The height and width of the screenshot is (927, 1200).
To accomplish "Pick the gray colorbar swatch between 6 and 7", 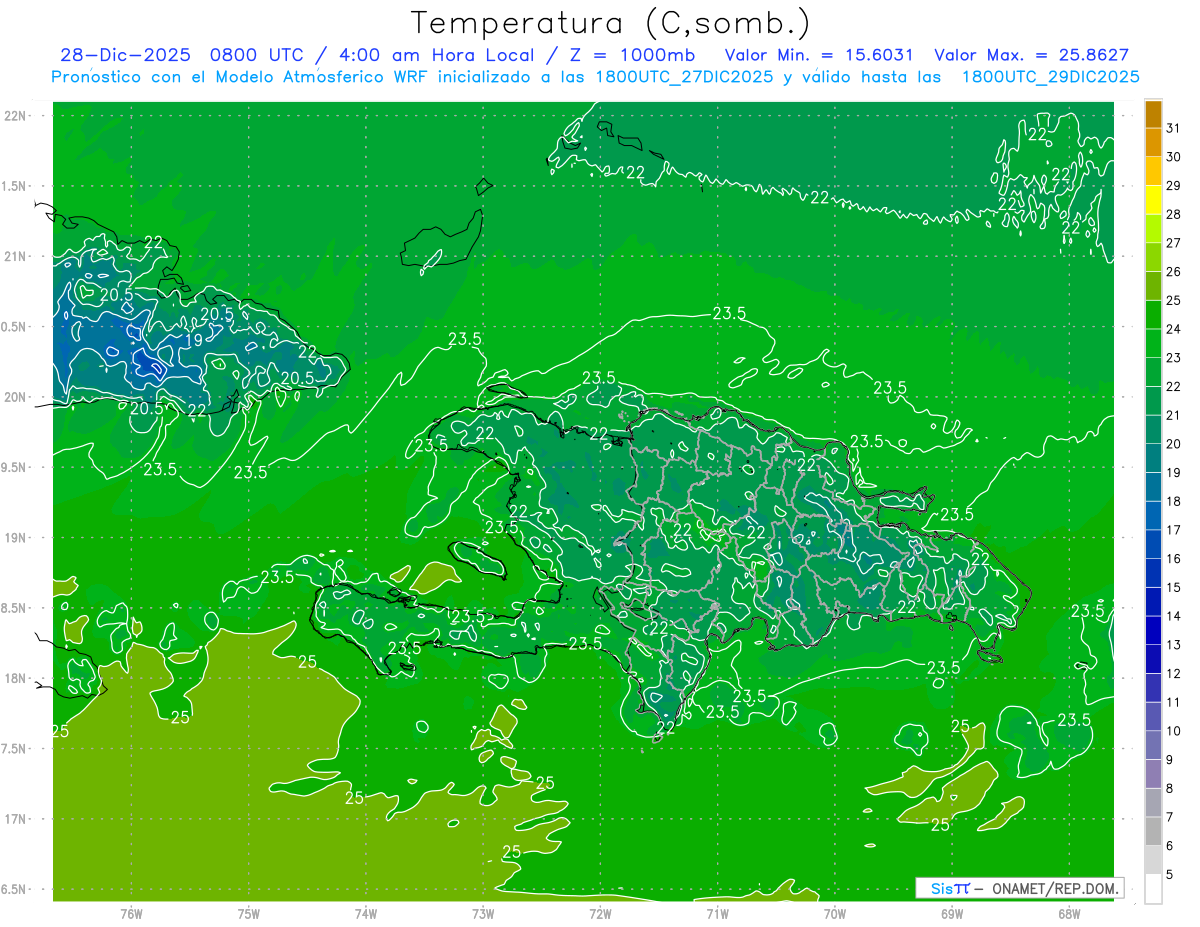I will 1153,832.
